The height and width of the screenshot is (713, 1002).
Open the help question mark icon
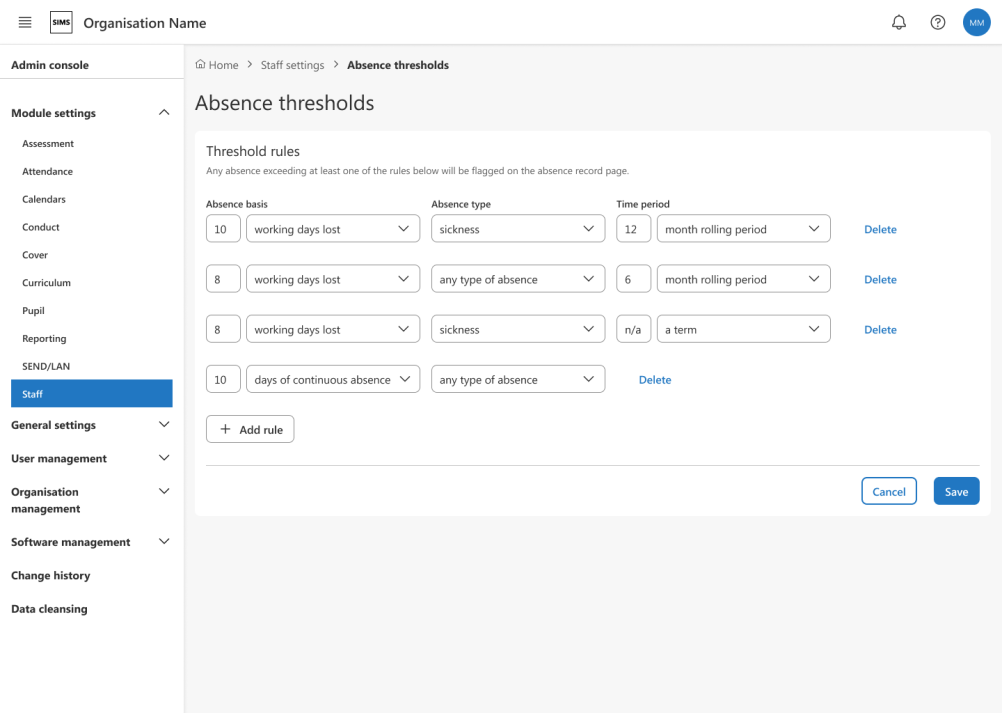937,22
